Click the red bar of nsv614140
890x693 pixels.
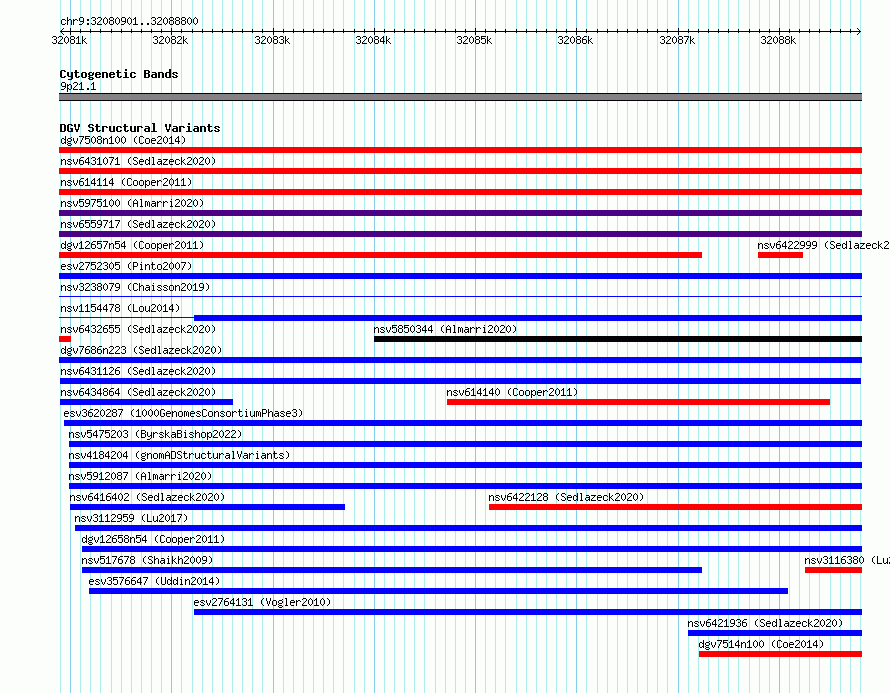click(x=639, y=402)
